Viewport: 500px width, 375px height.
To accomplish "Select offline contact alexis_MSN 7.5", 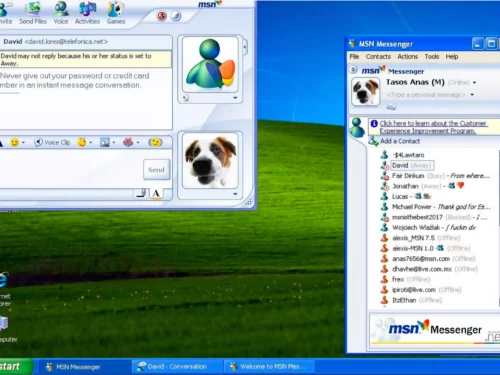I will pyautogui.click(x=420, y=238).
